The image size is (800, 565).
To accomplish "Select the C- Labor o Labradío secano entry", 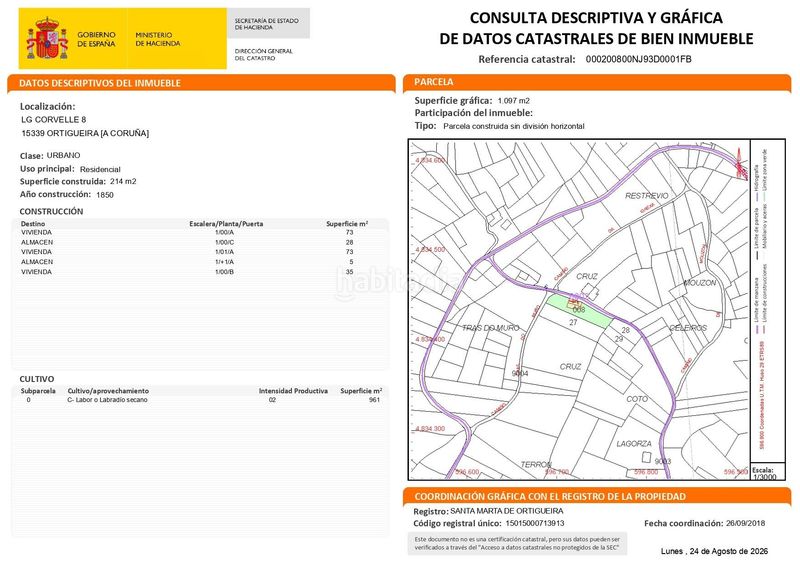I will click(x=107, y=400).
